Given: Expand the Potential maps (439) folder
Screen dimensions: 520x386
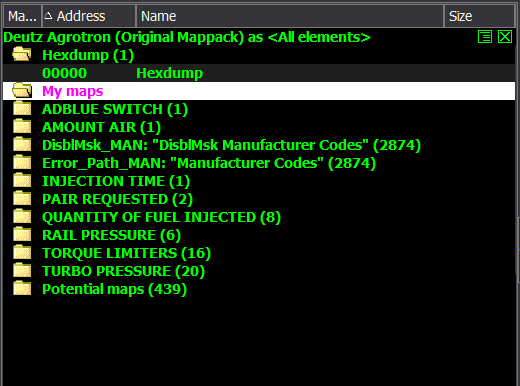Looking at the screenshot, I should coord(114,289).
